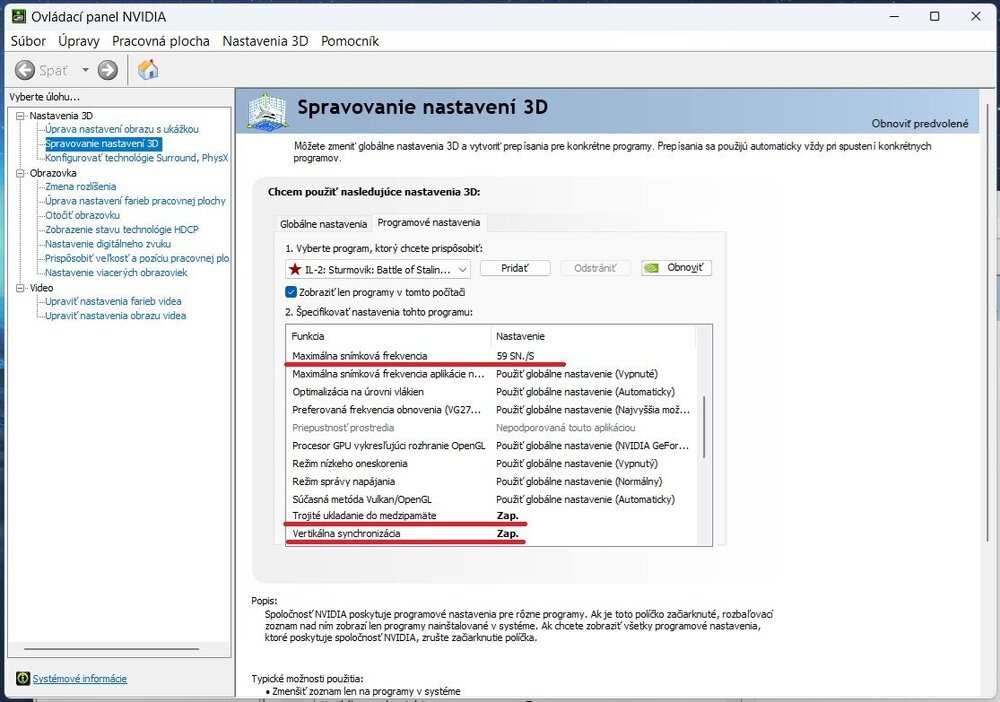Open the IL-2 Sturmovik program dropdown
Image resolution: width=1000 pixels, height=702 pixels.
(x=462, y=269)
